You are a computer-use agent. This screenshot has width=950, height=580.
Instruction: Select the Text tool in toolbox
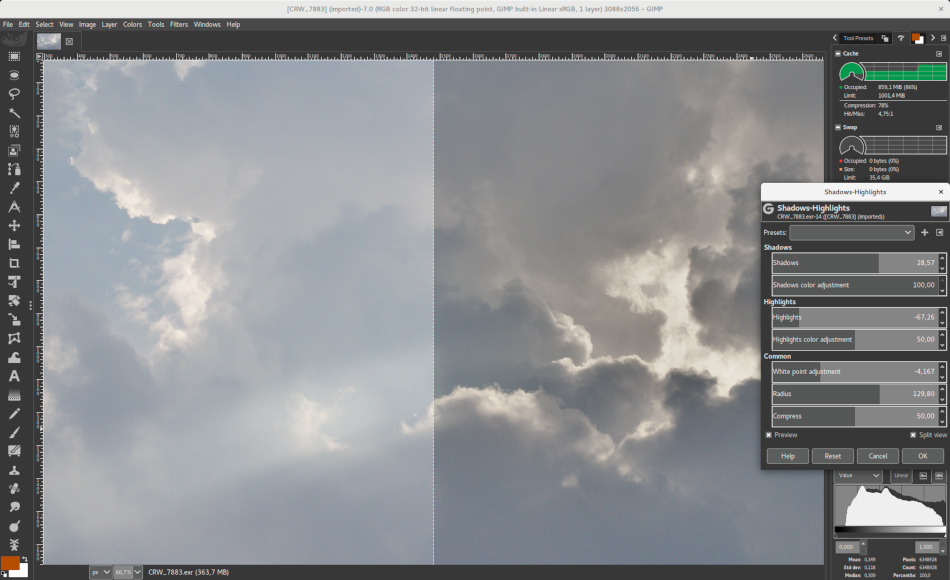point(15,376)
